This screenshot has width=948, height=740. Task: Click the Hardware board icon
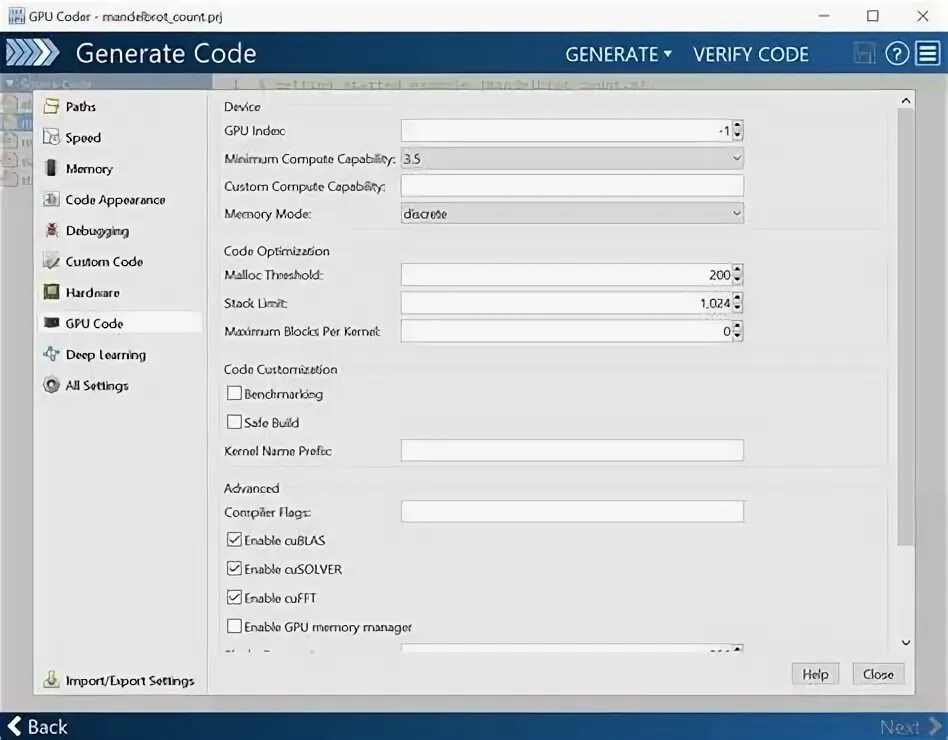51,292
